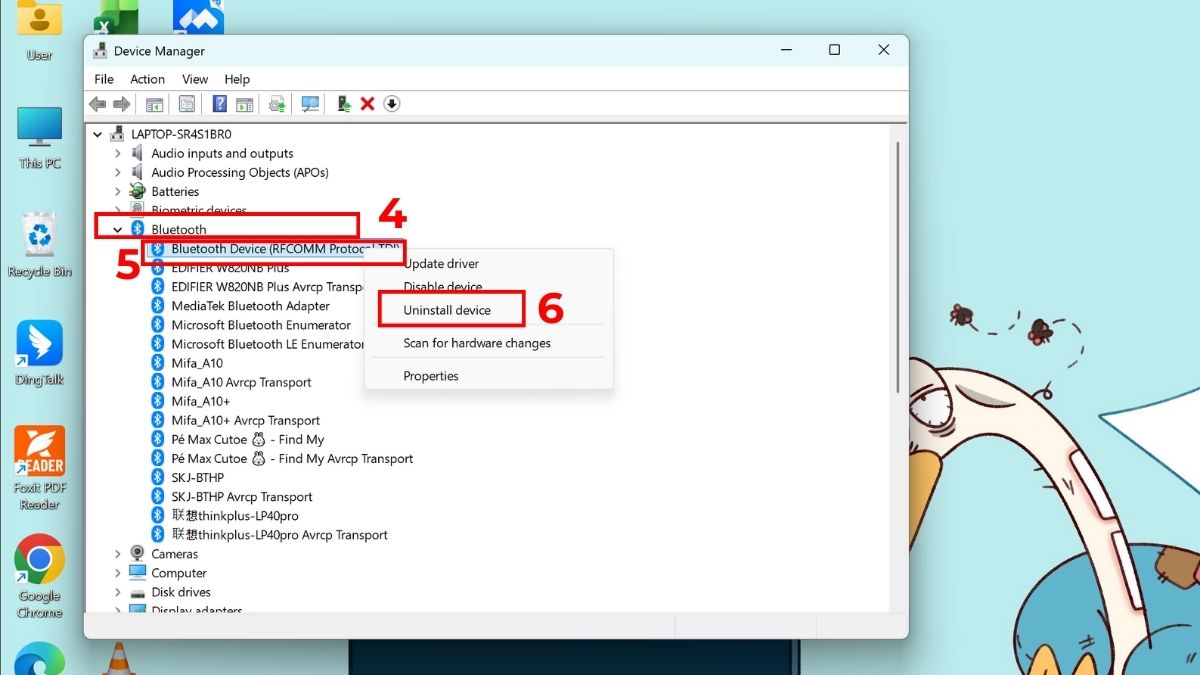Open the Foxit PDF Reader desktop shortcut
Viewport: 1200px width, 675px height.
click(40, 467)
